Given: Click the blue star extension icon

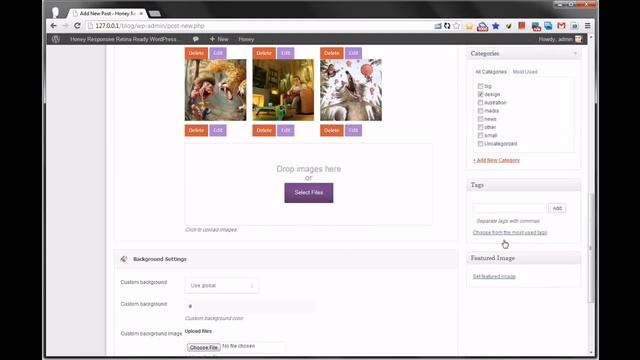Looking at the screenshot, I should (x=496, y=26).
